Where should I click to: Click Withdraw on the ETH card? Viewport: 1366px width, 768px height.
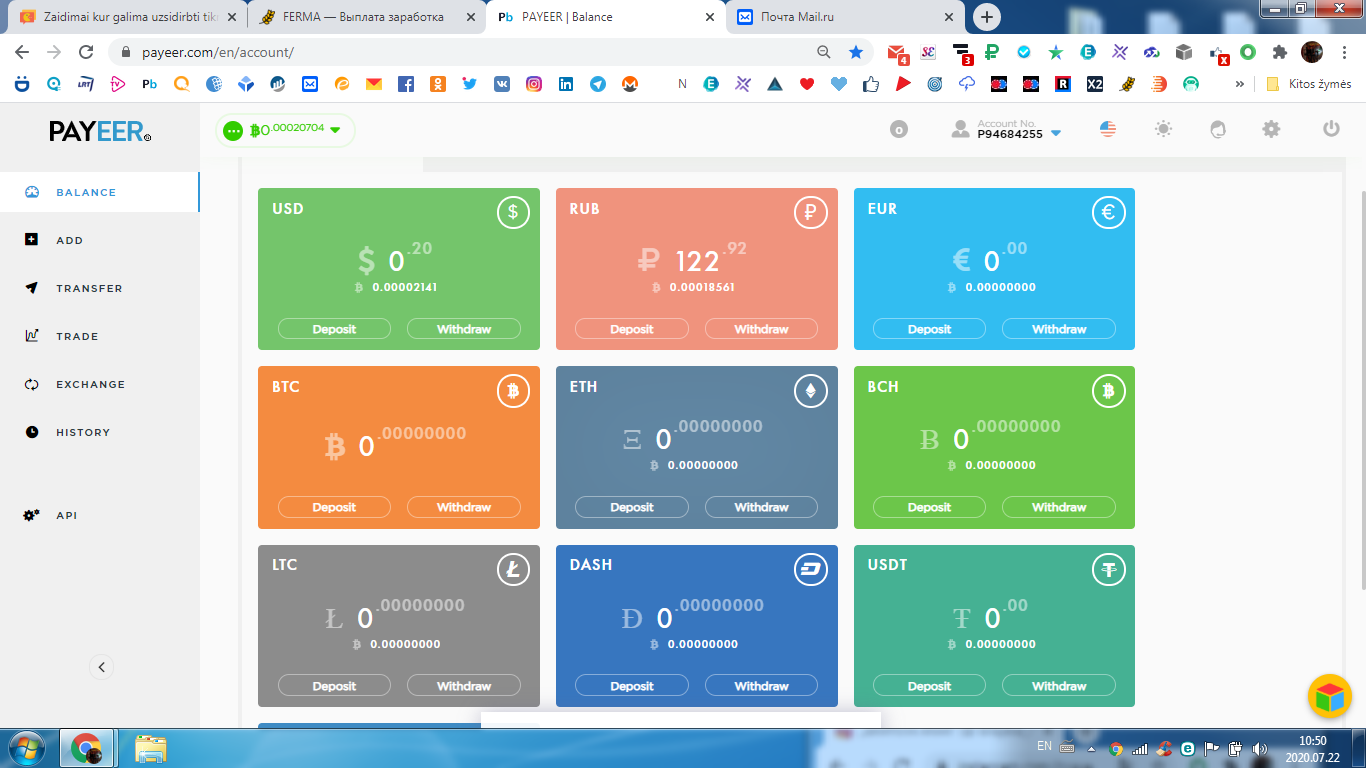click(761, 507)
